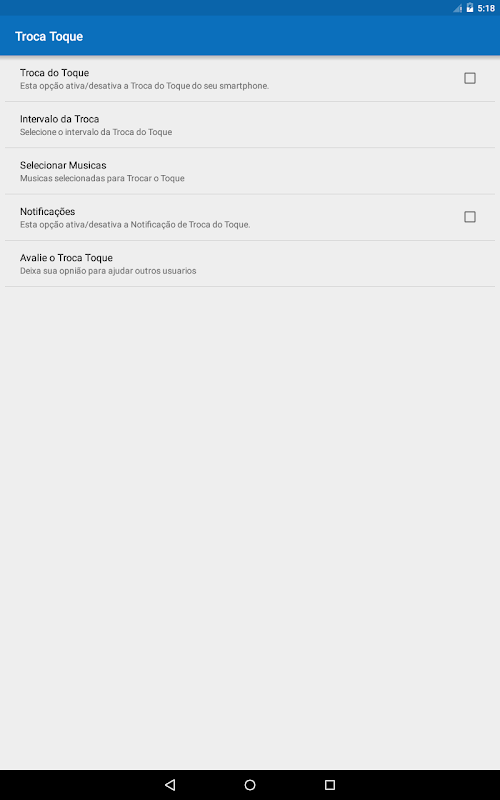Tap the Troca do Toque label
This screenshot has height=800, width=500.
click(55, 73)
